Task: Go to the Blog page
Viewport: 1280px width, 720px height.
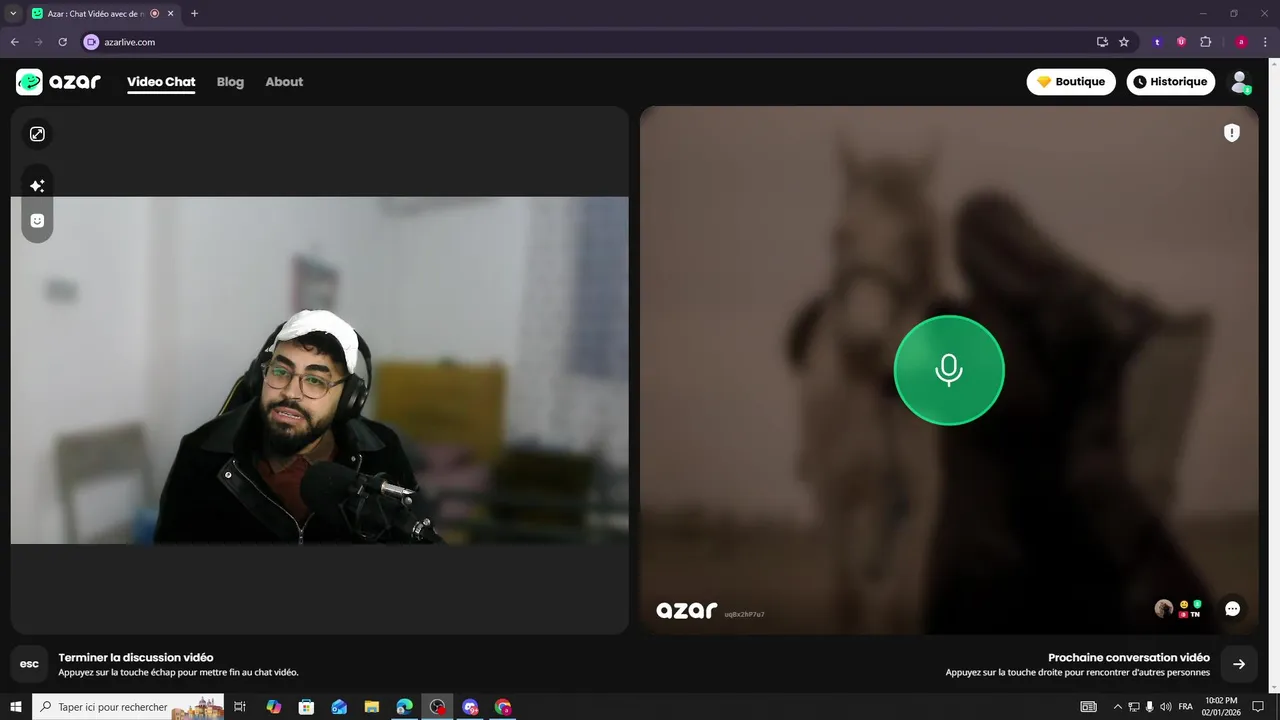Action: pos(230,82)
